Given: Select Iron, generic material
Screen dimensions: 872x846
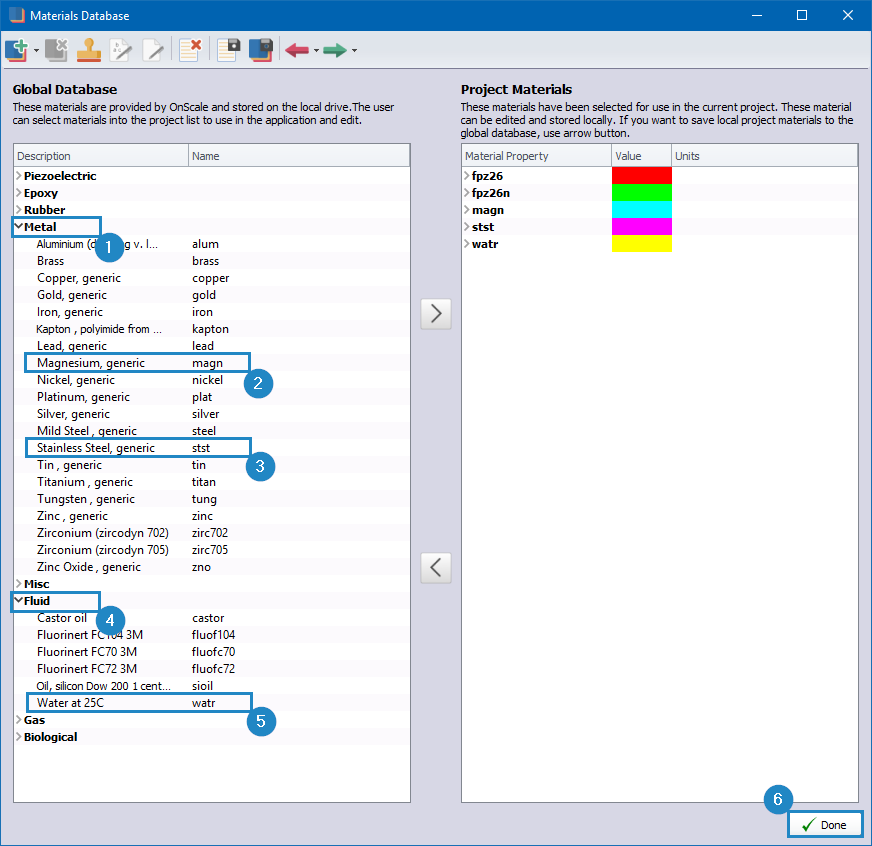Looking at the screenshot, I should [212, 312].
